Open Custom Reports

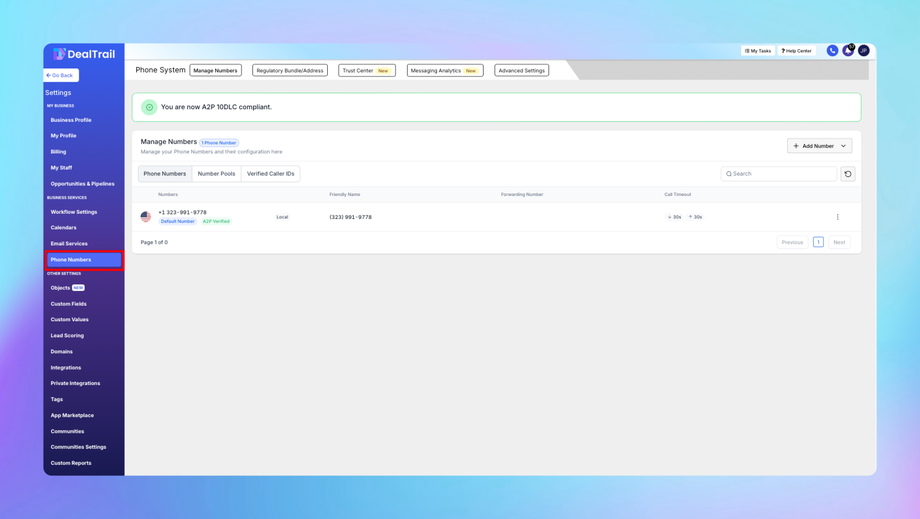pos(71,463)
